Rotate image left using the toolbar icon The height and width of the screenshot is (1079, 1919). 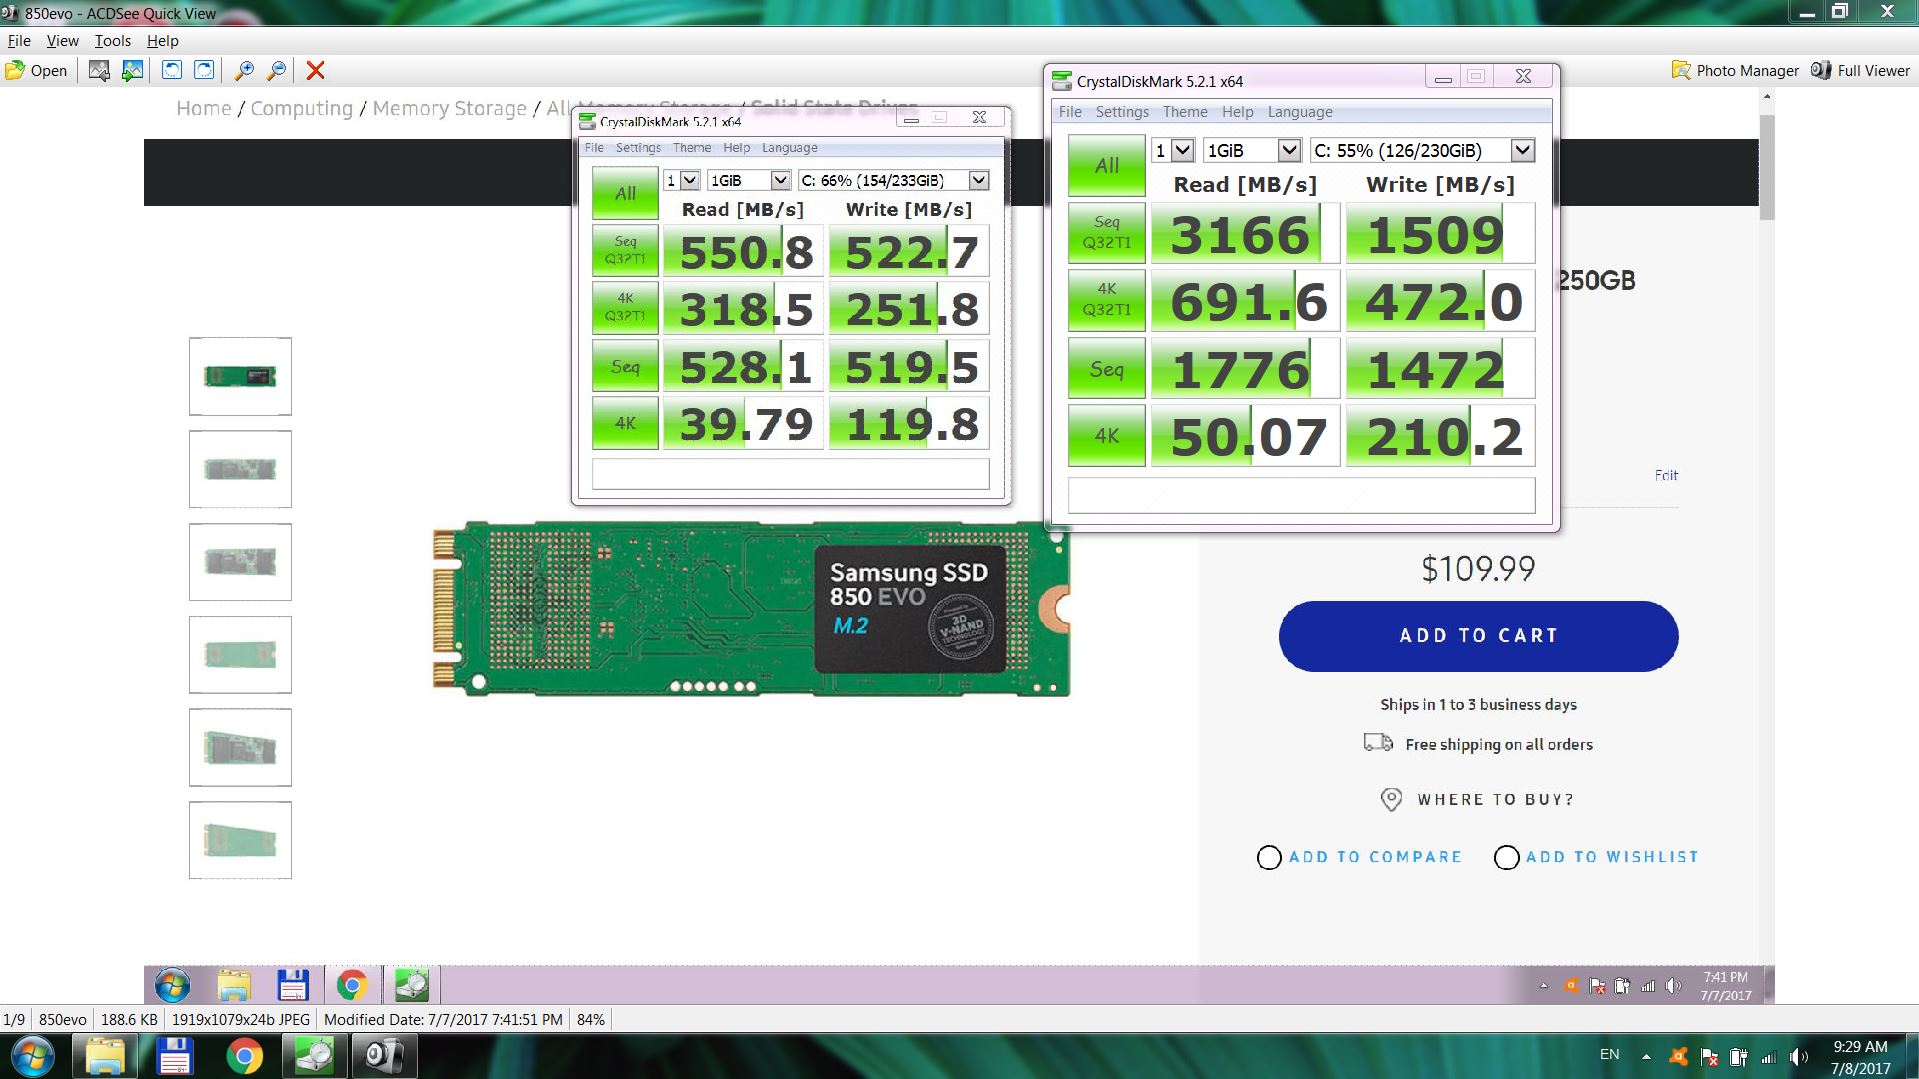(172, 70)
